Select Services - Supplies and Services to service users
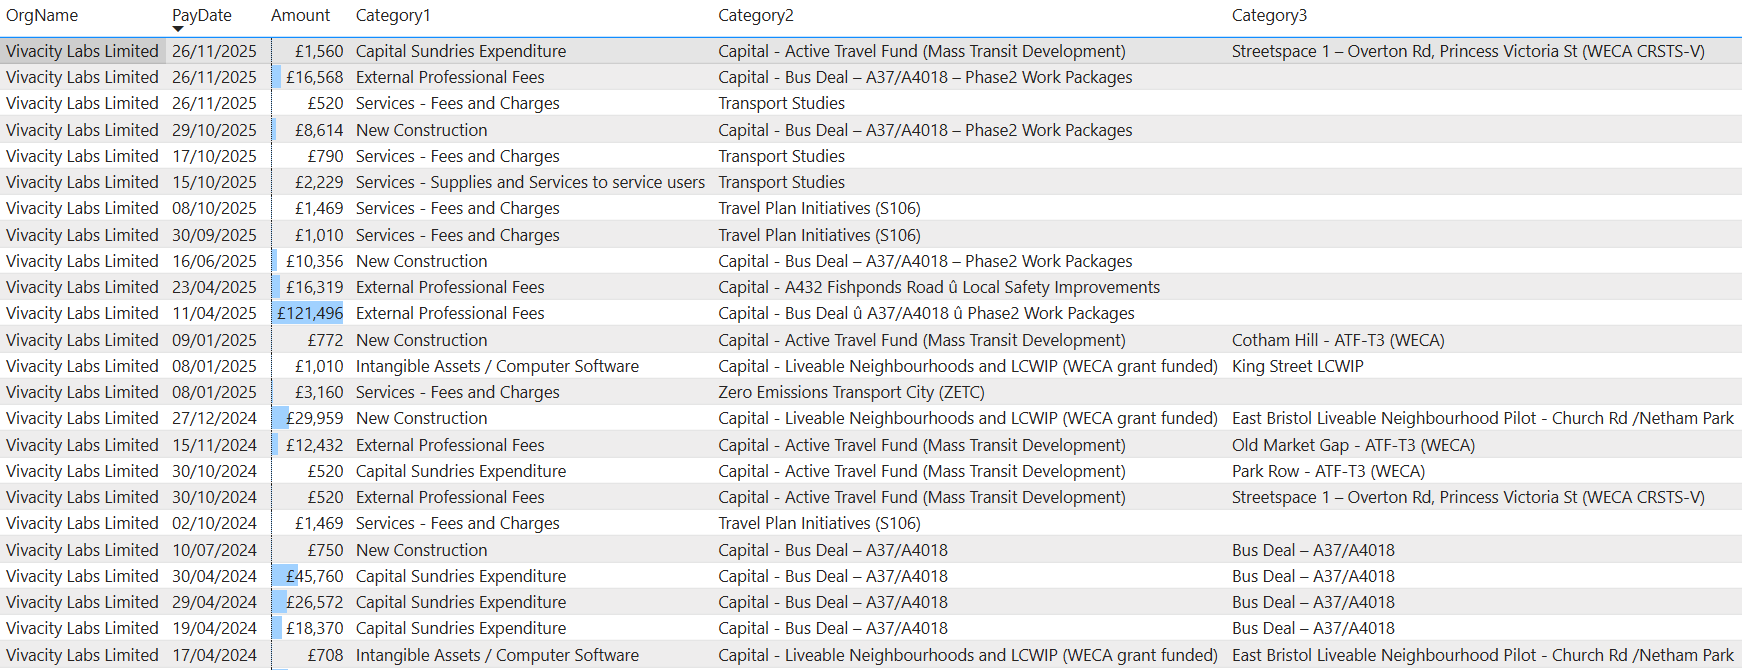The image size is (1745, 670). pyautogui.click(x=530, y=182)
